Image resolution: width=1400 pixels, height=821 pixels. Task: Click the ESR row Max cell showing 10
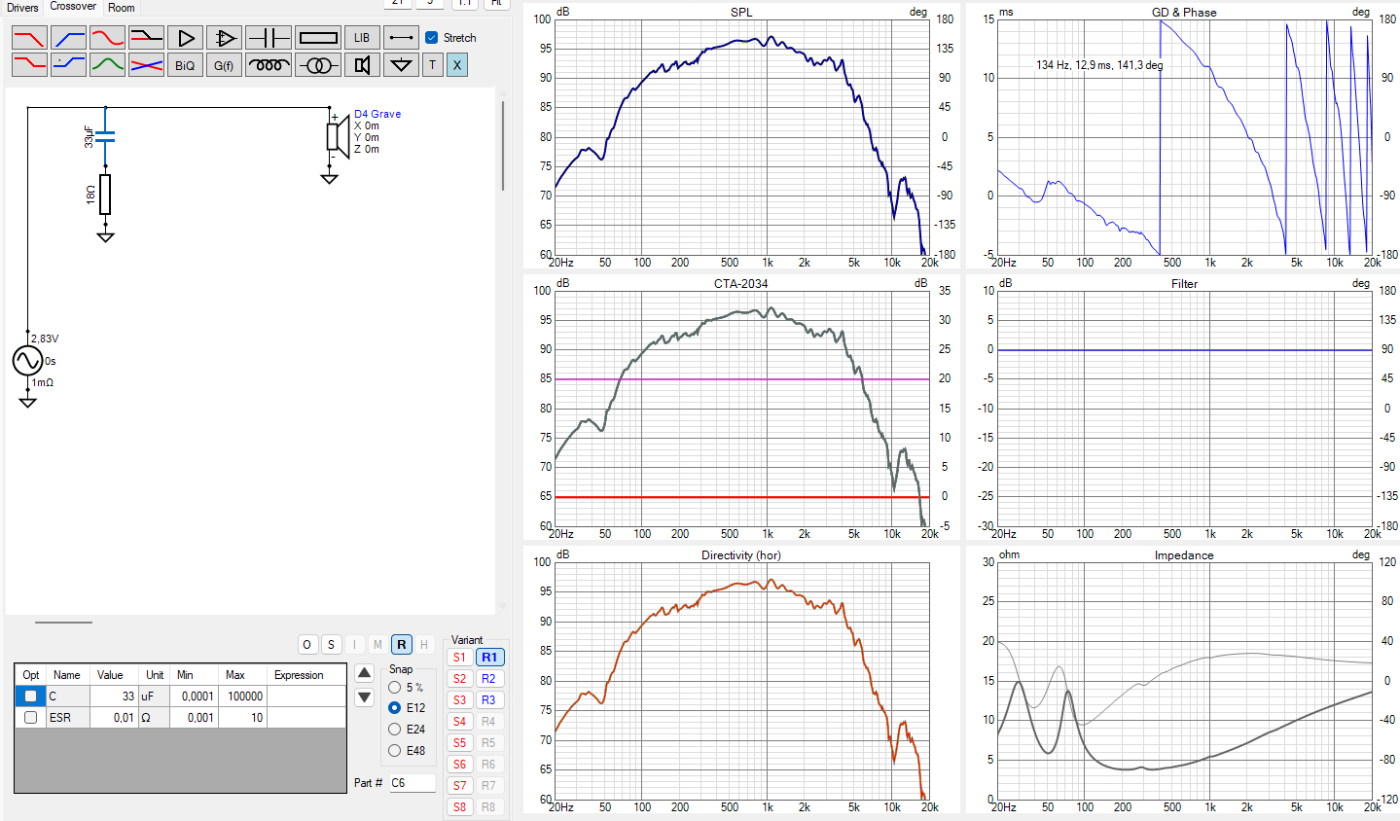244,717
